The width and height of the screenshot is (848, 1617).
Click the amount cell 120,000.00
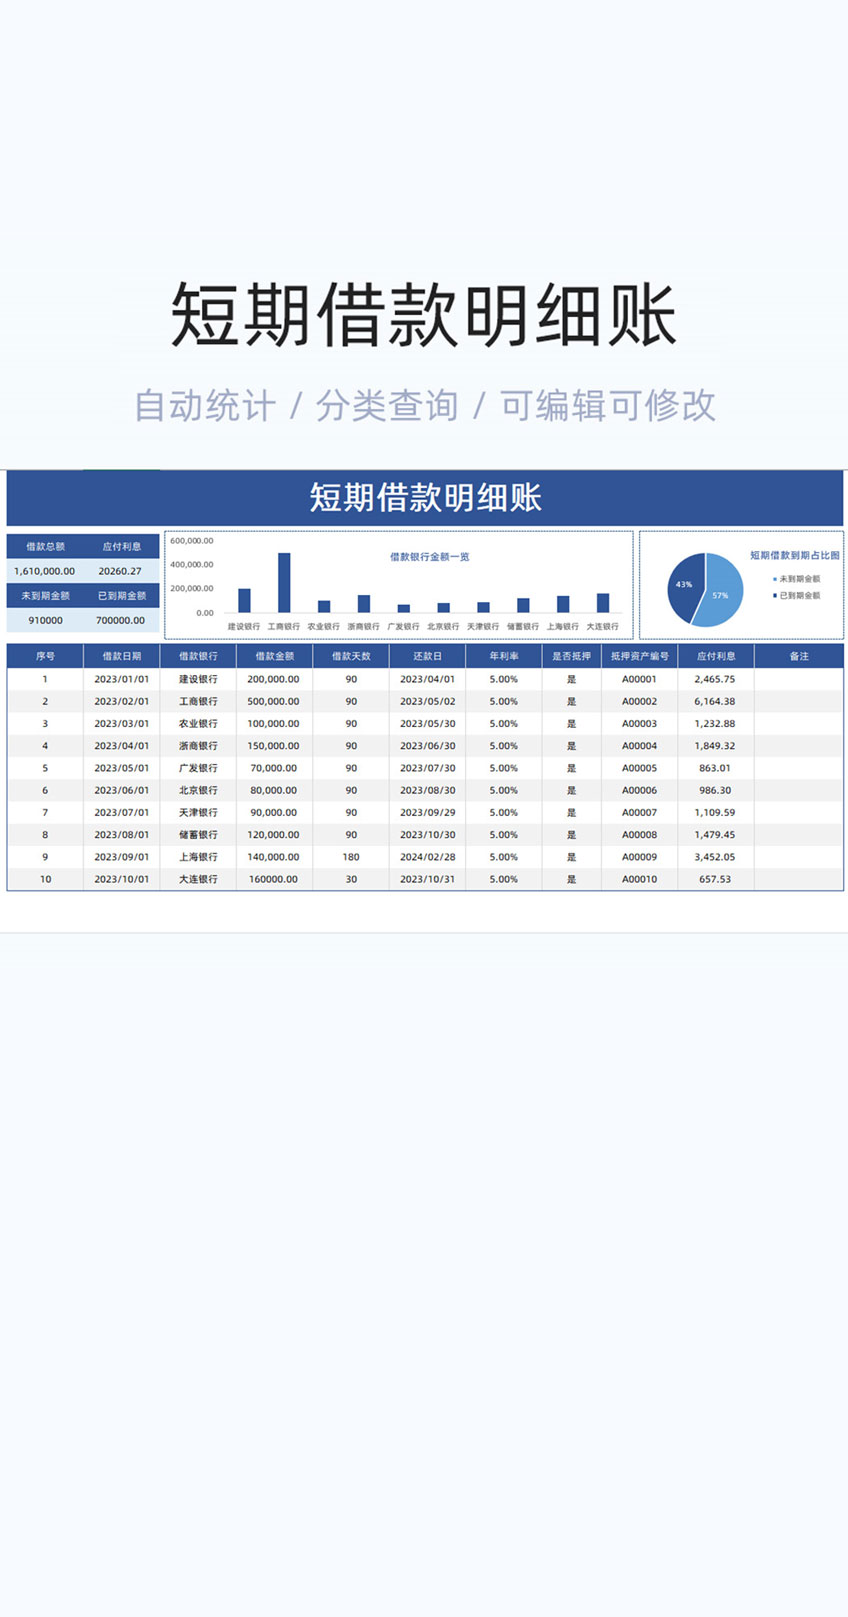[274, 835]
